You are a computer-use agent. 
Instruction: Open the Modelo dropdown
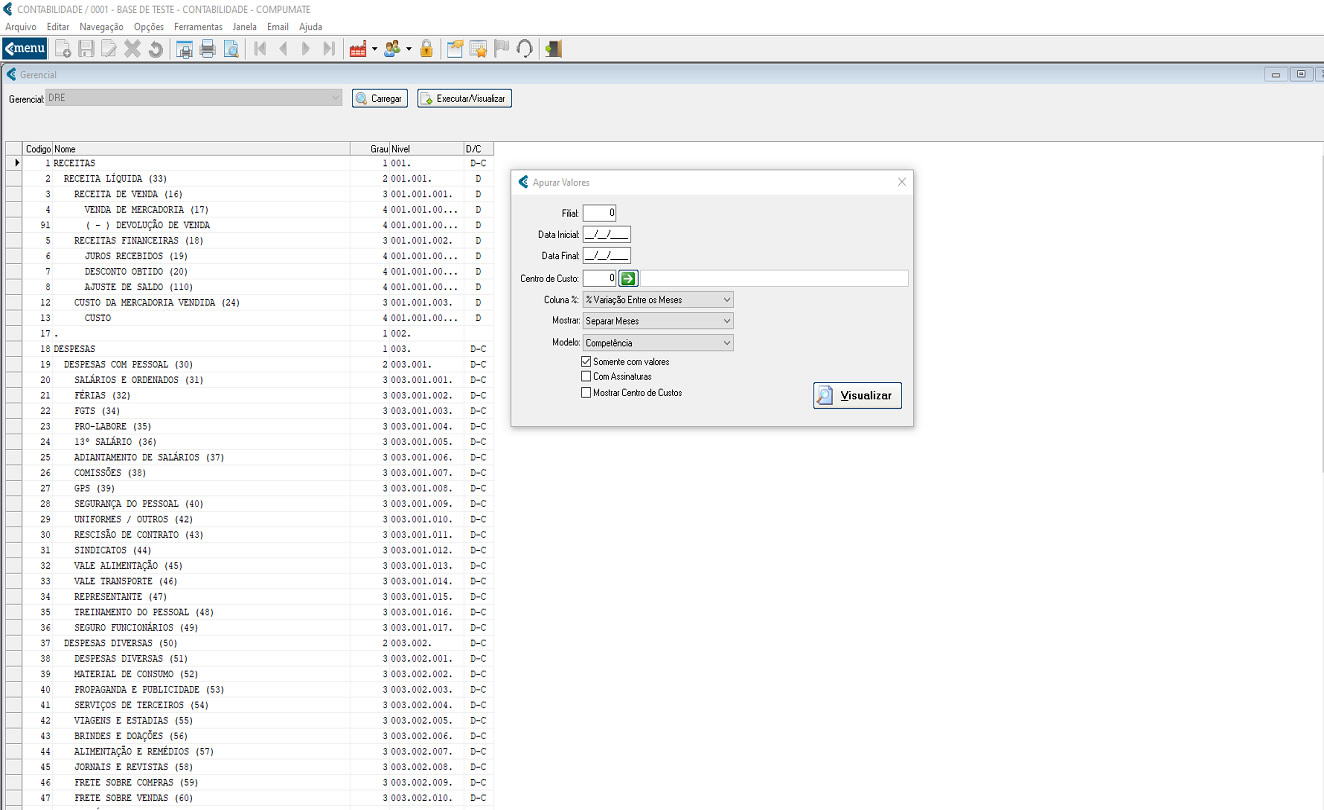(658, 343)
